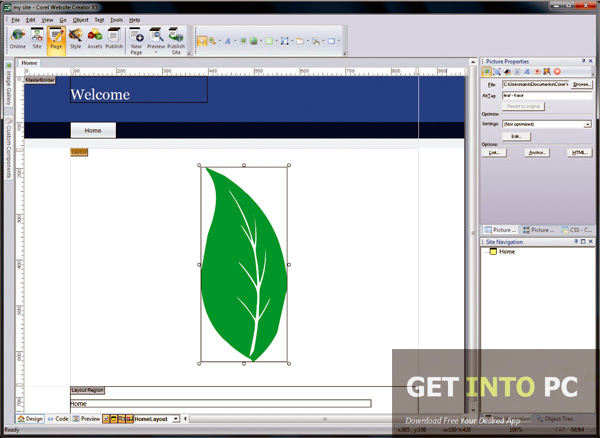Open the Style view
This screenshot has height=438, width=600.
(x=75, y=39)
